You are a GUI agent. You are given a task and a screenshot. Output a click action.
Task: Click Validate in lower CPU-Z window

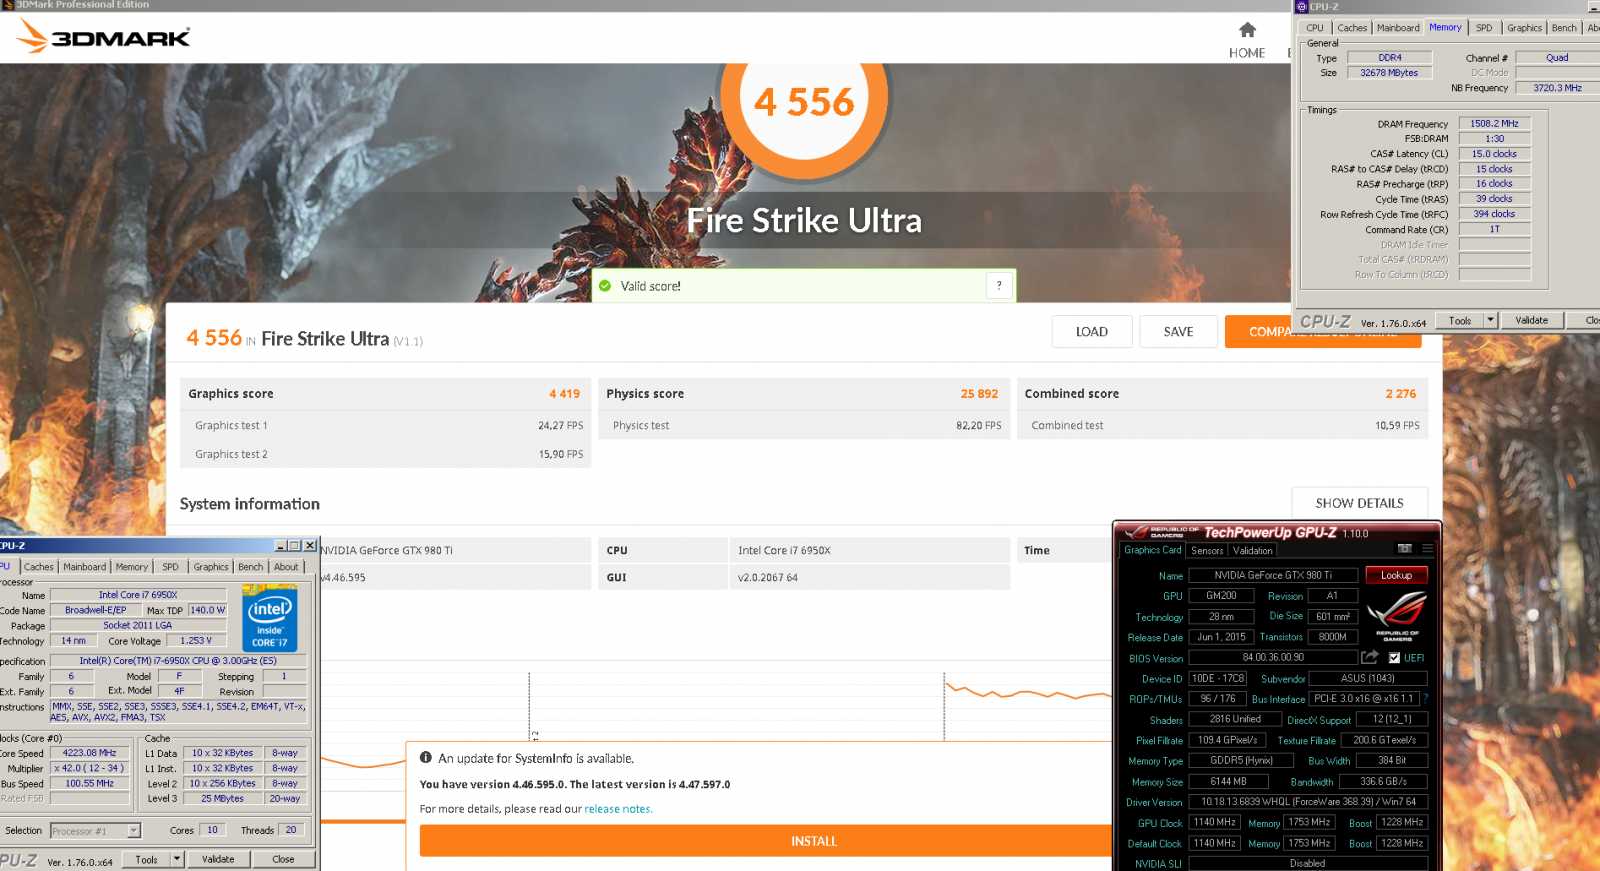click(218, 859)
